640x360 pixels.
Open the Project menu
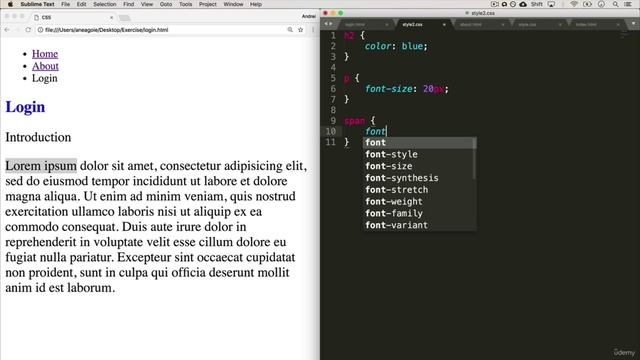click(x=208, y=4)
